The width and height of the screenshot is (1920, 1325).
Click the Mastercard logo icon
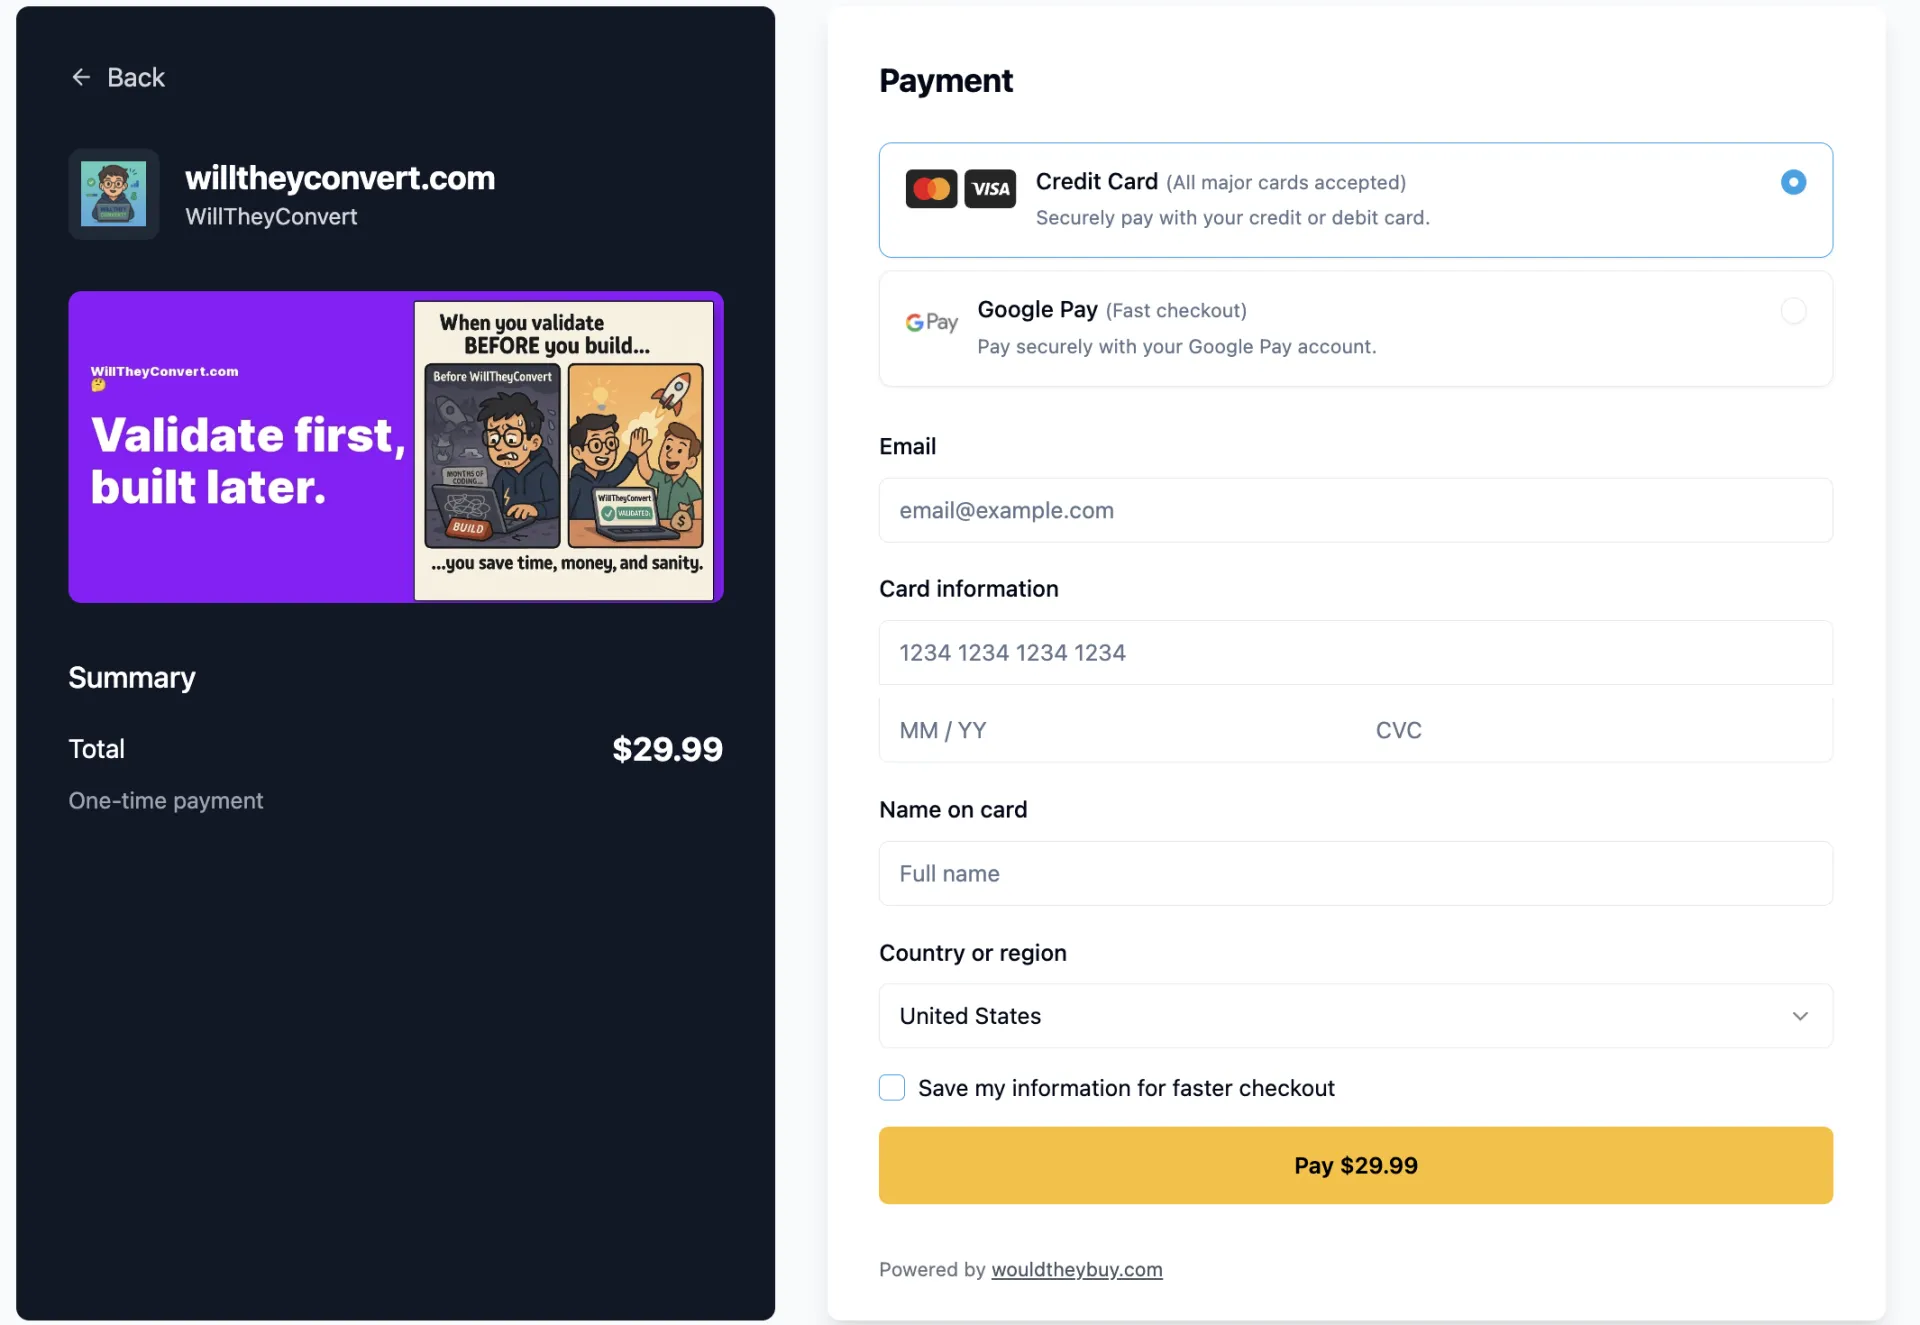pyautogui.click(x=931, y=189)
